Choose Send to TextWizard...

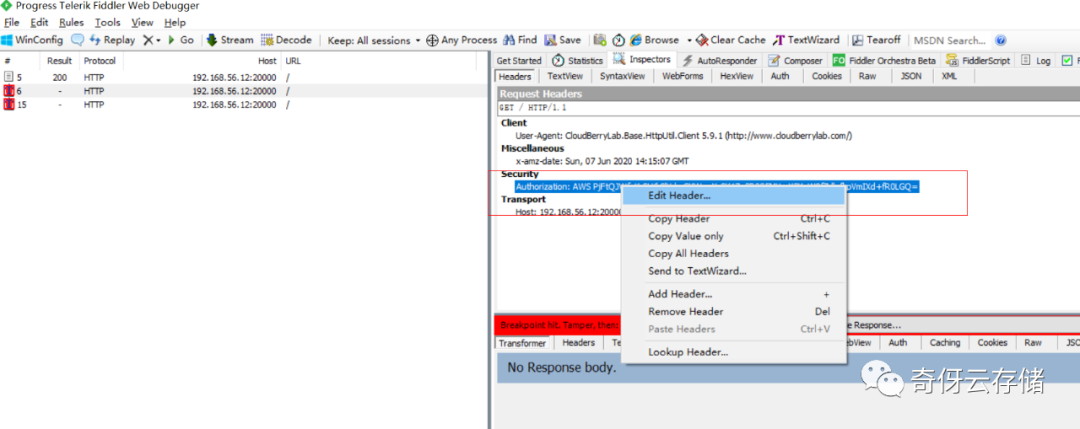[x=734, y=271]
